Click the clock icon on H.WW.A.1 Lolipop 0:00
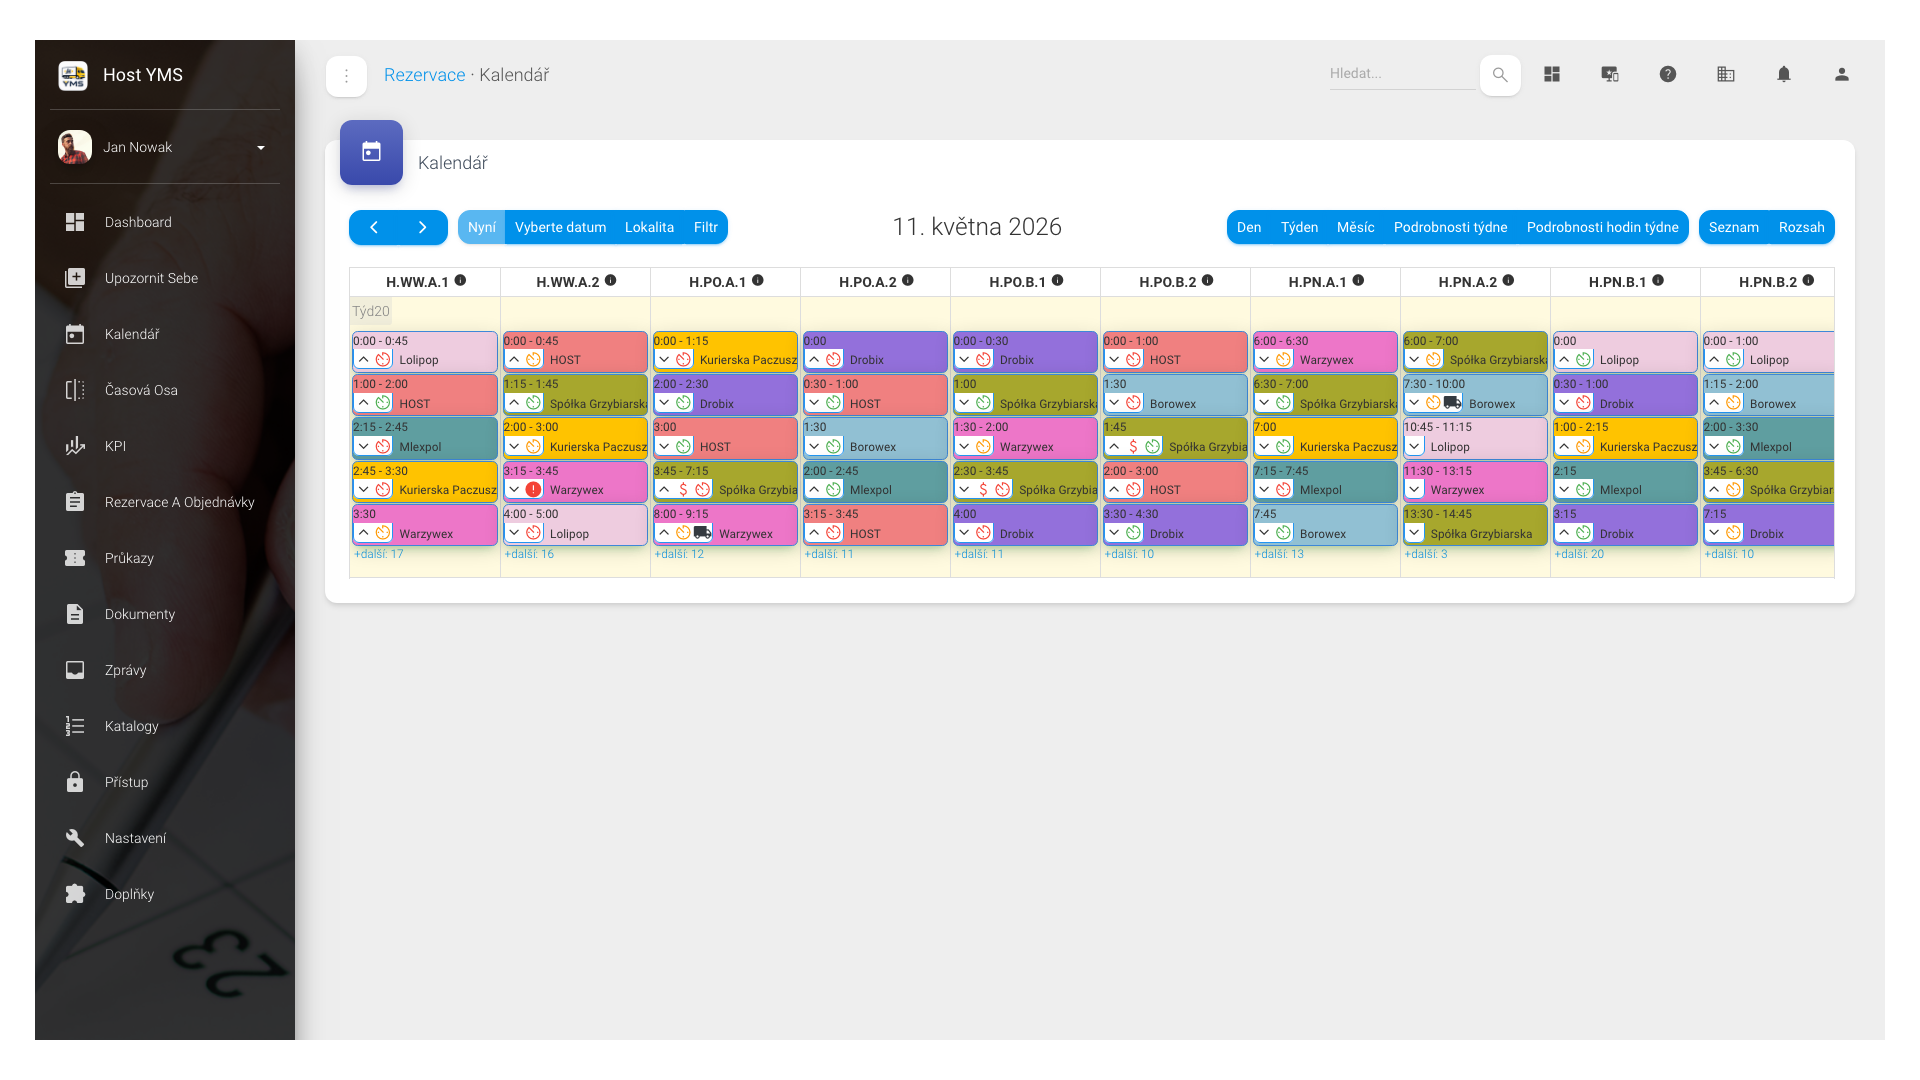Screen dimensions: 1920x1080 (383, 360)
